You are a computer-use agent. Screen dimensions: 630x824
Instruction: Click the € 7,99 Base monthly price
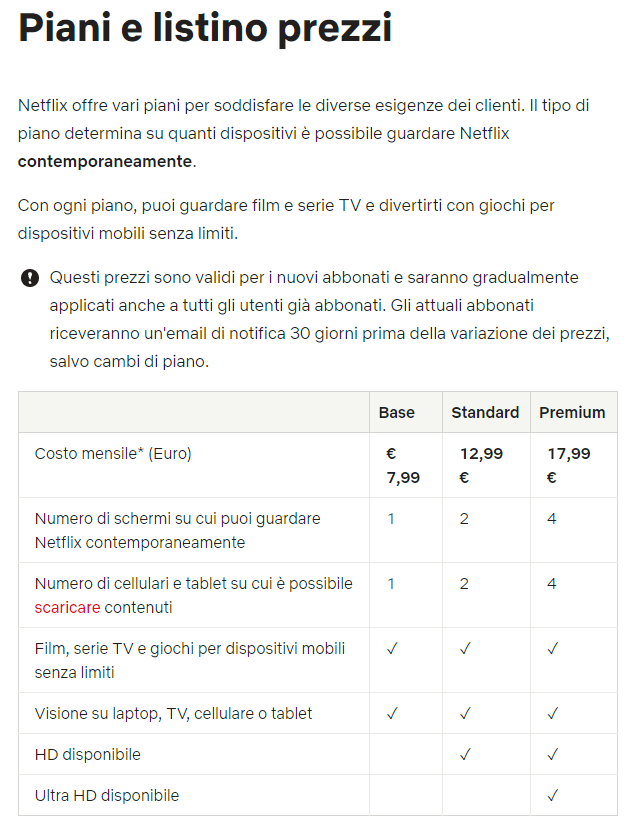point(403,465)
